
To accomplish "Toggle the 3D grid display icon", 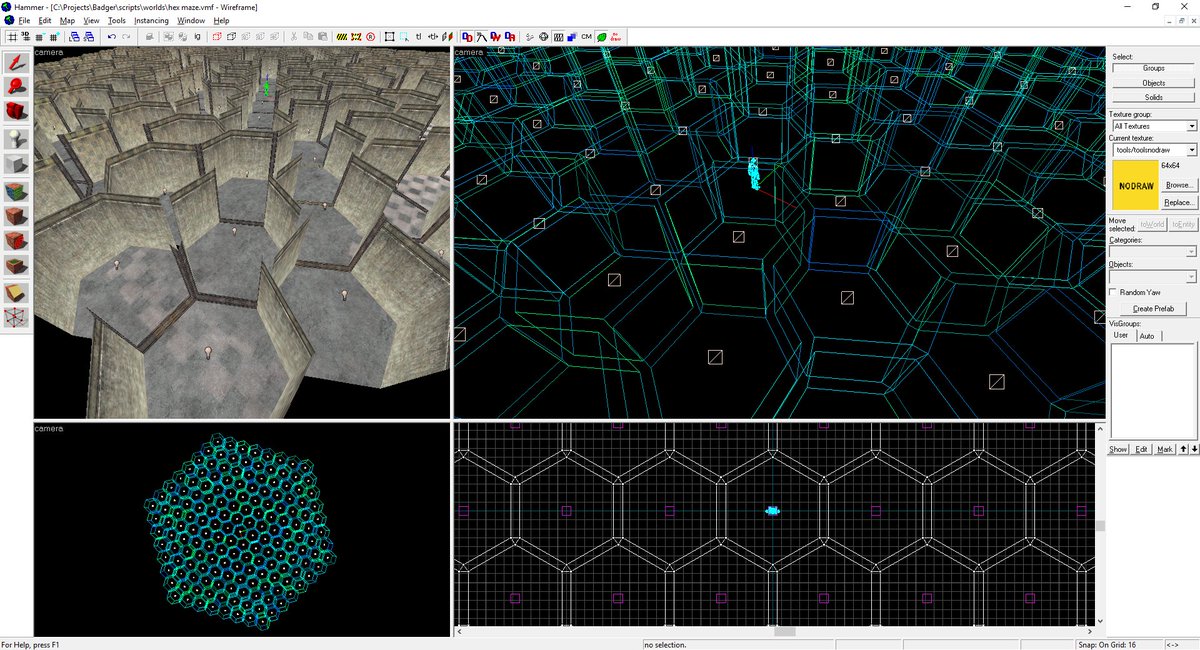I will (x=25, y=36).
